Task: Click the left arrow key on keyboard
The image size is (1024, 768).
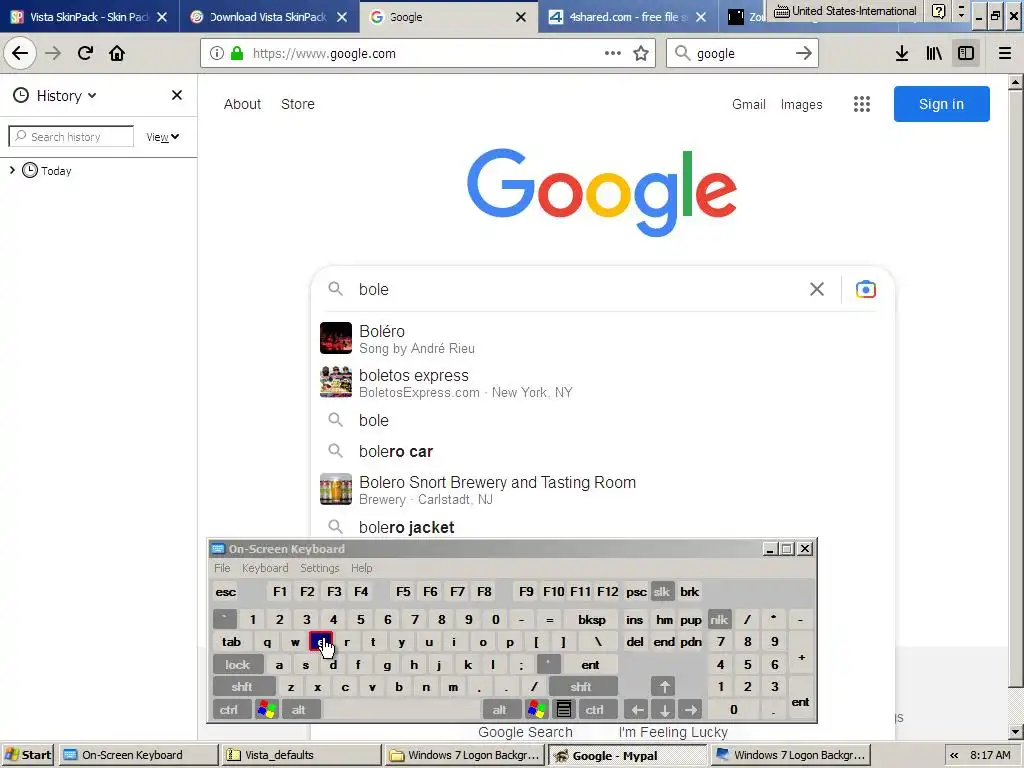Action: pos(638,710)
